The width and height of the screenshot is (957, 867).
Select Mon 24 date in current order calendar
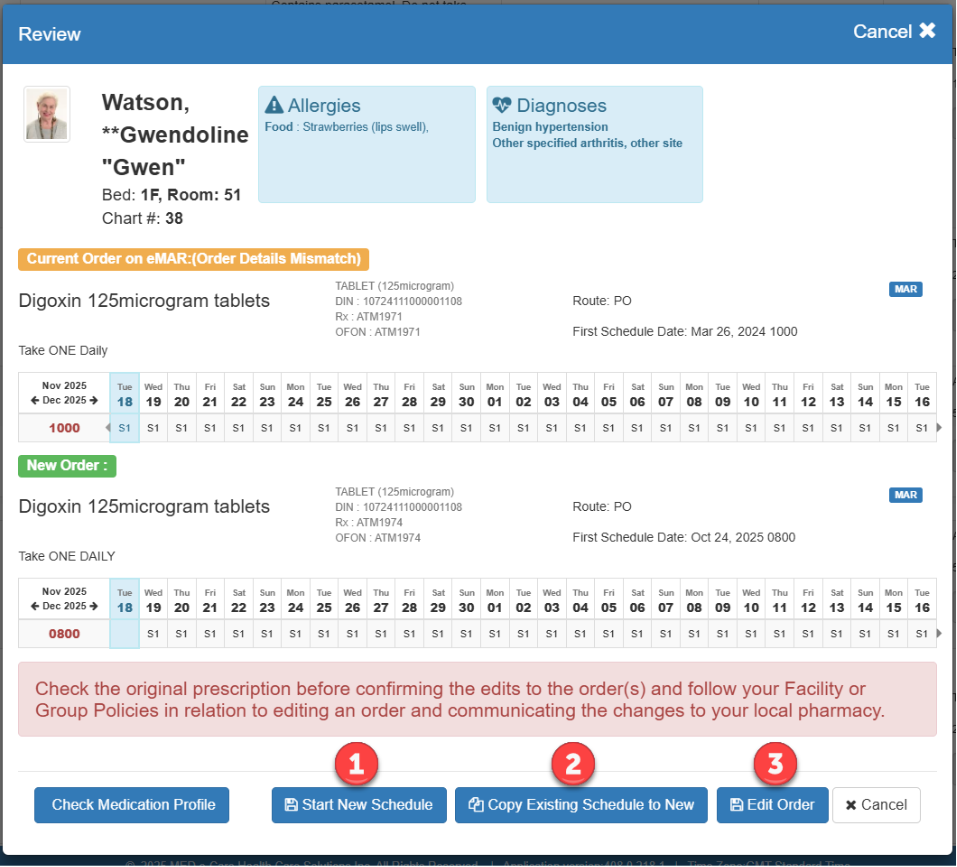[x=295, y=394]
